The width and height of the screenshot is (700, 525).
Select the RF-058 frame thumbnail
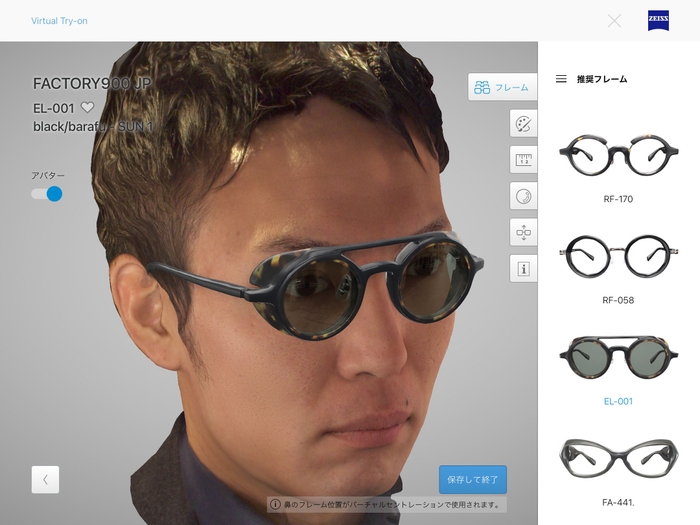tap(618, 255)
